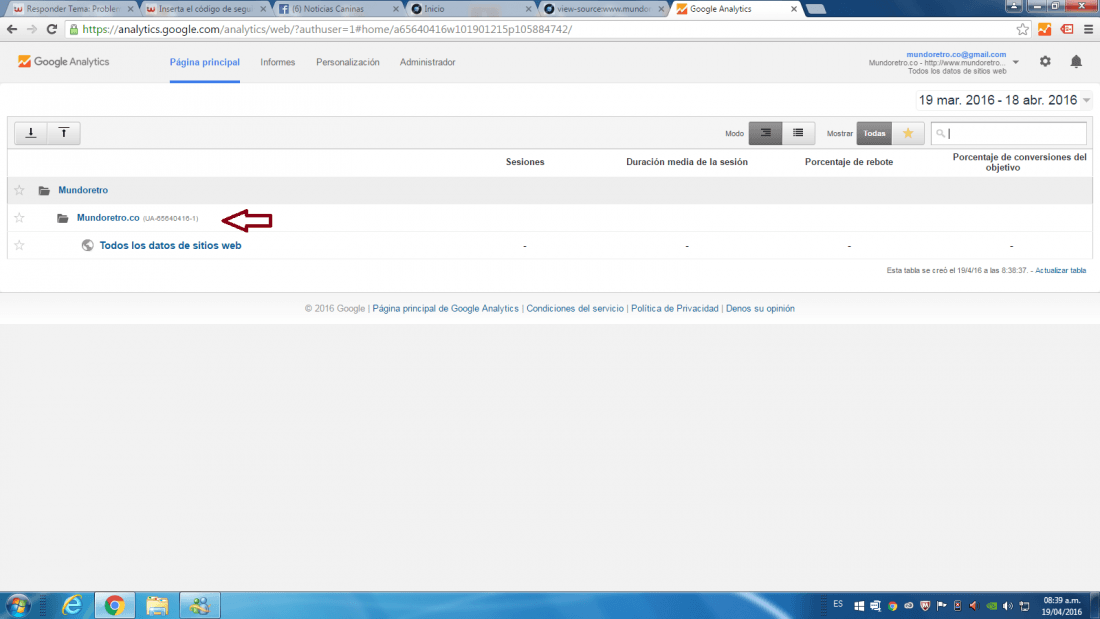Star Todos los datos de sitios web
This screenshot has height=619, width=1100.
pyautogui.click(x=20, y=245)
